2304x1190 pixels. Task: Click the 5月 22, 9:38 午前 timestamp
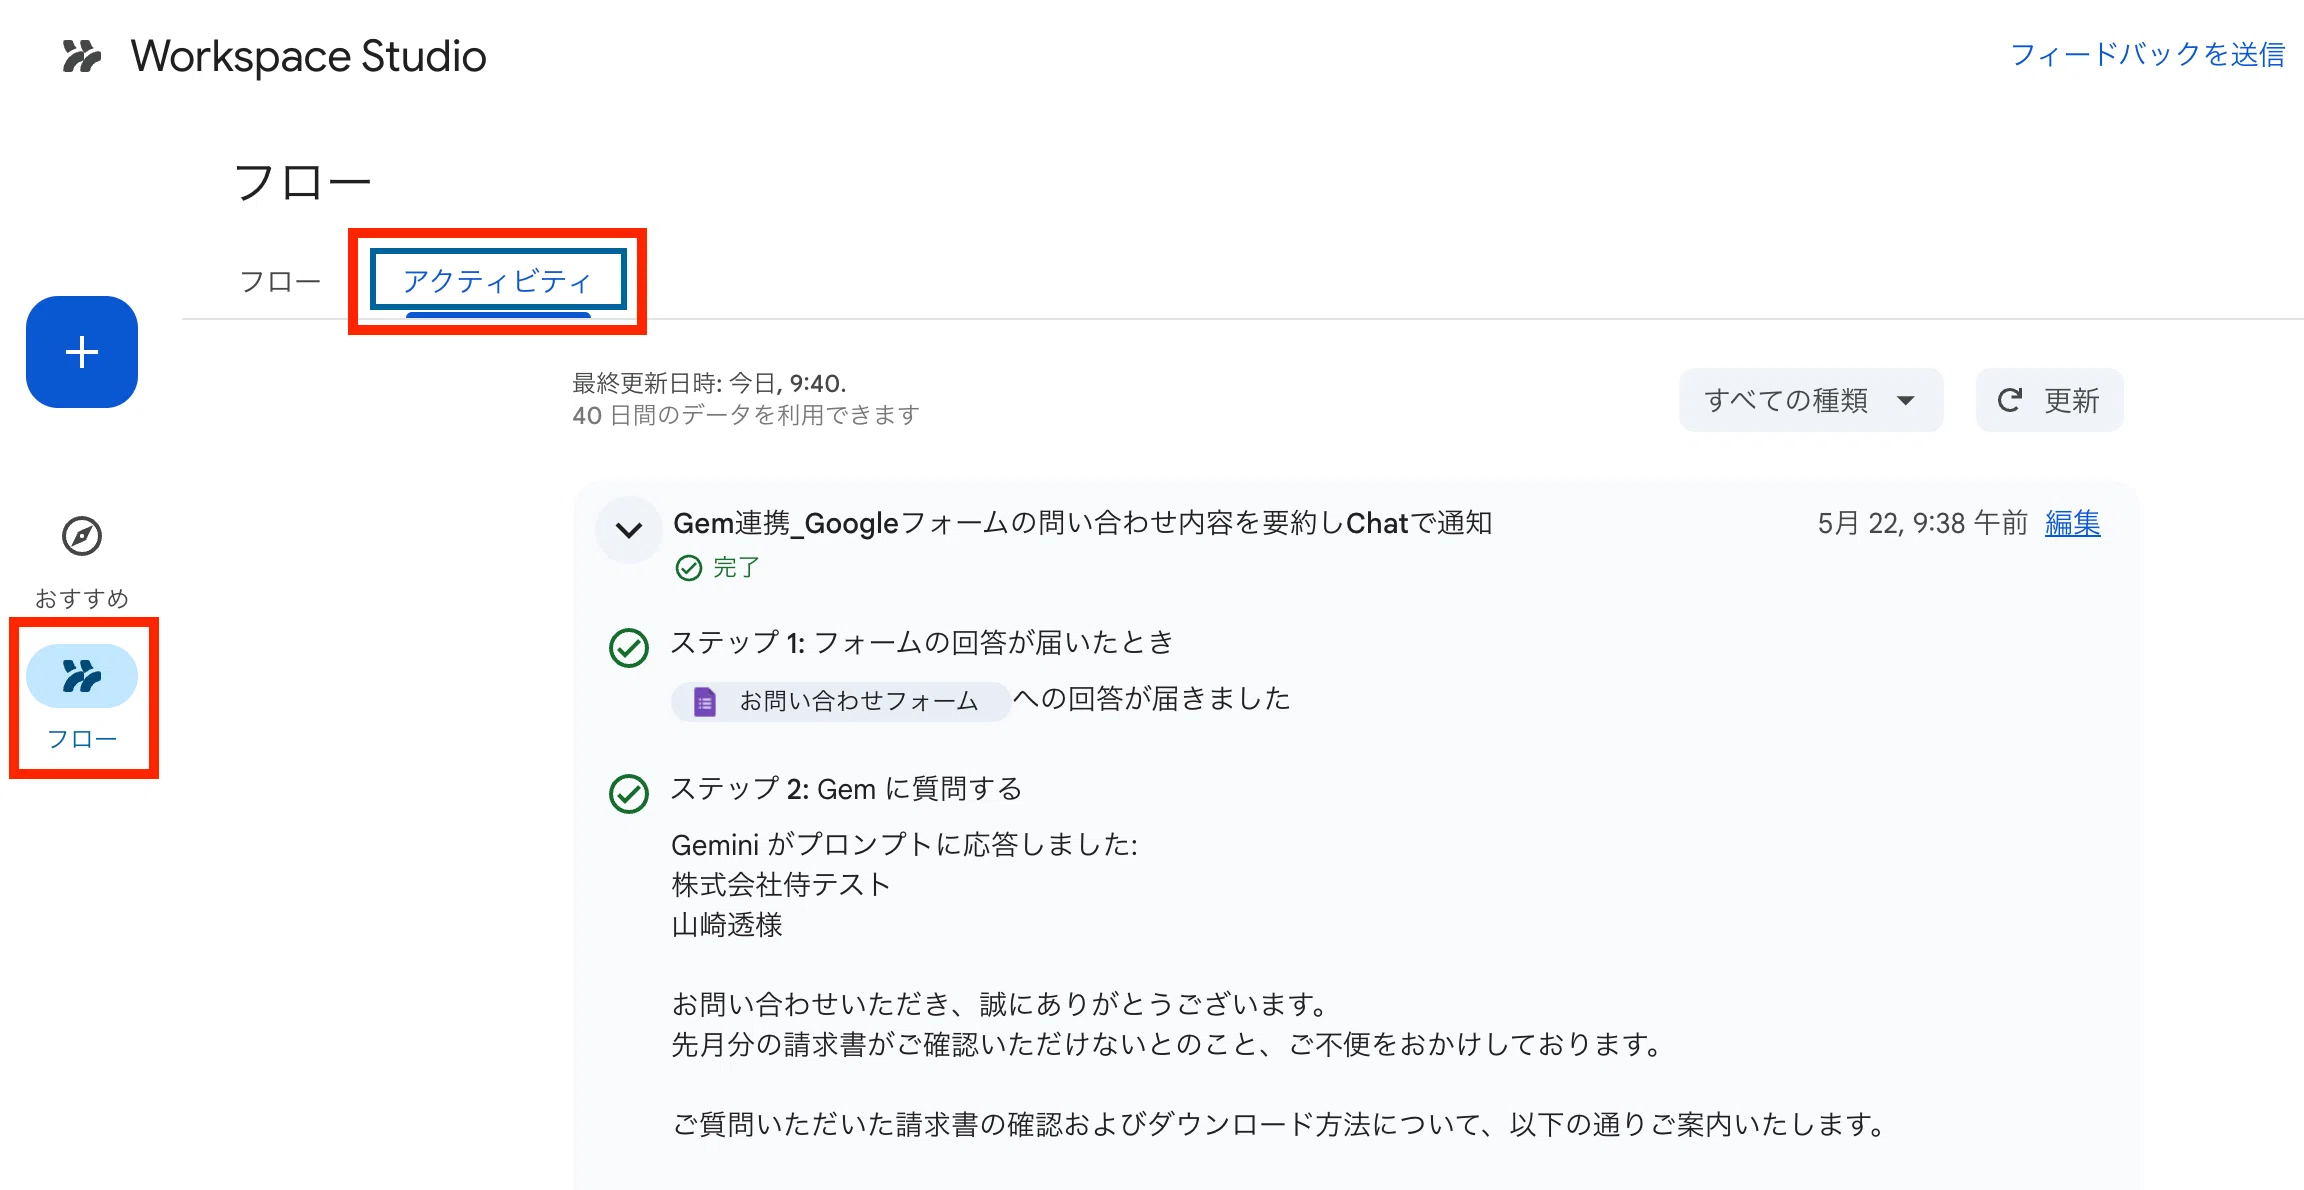(1922, 523)
